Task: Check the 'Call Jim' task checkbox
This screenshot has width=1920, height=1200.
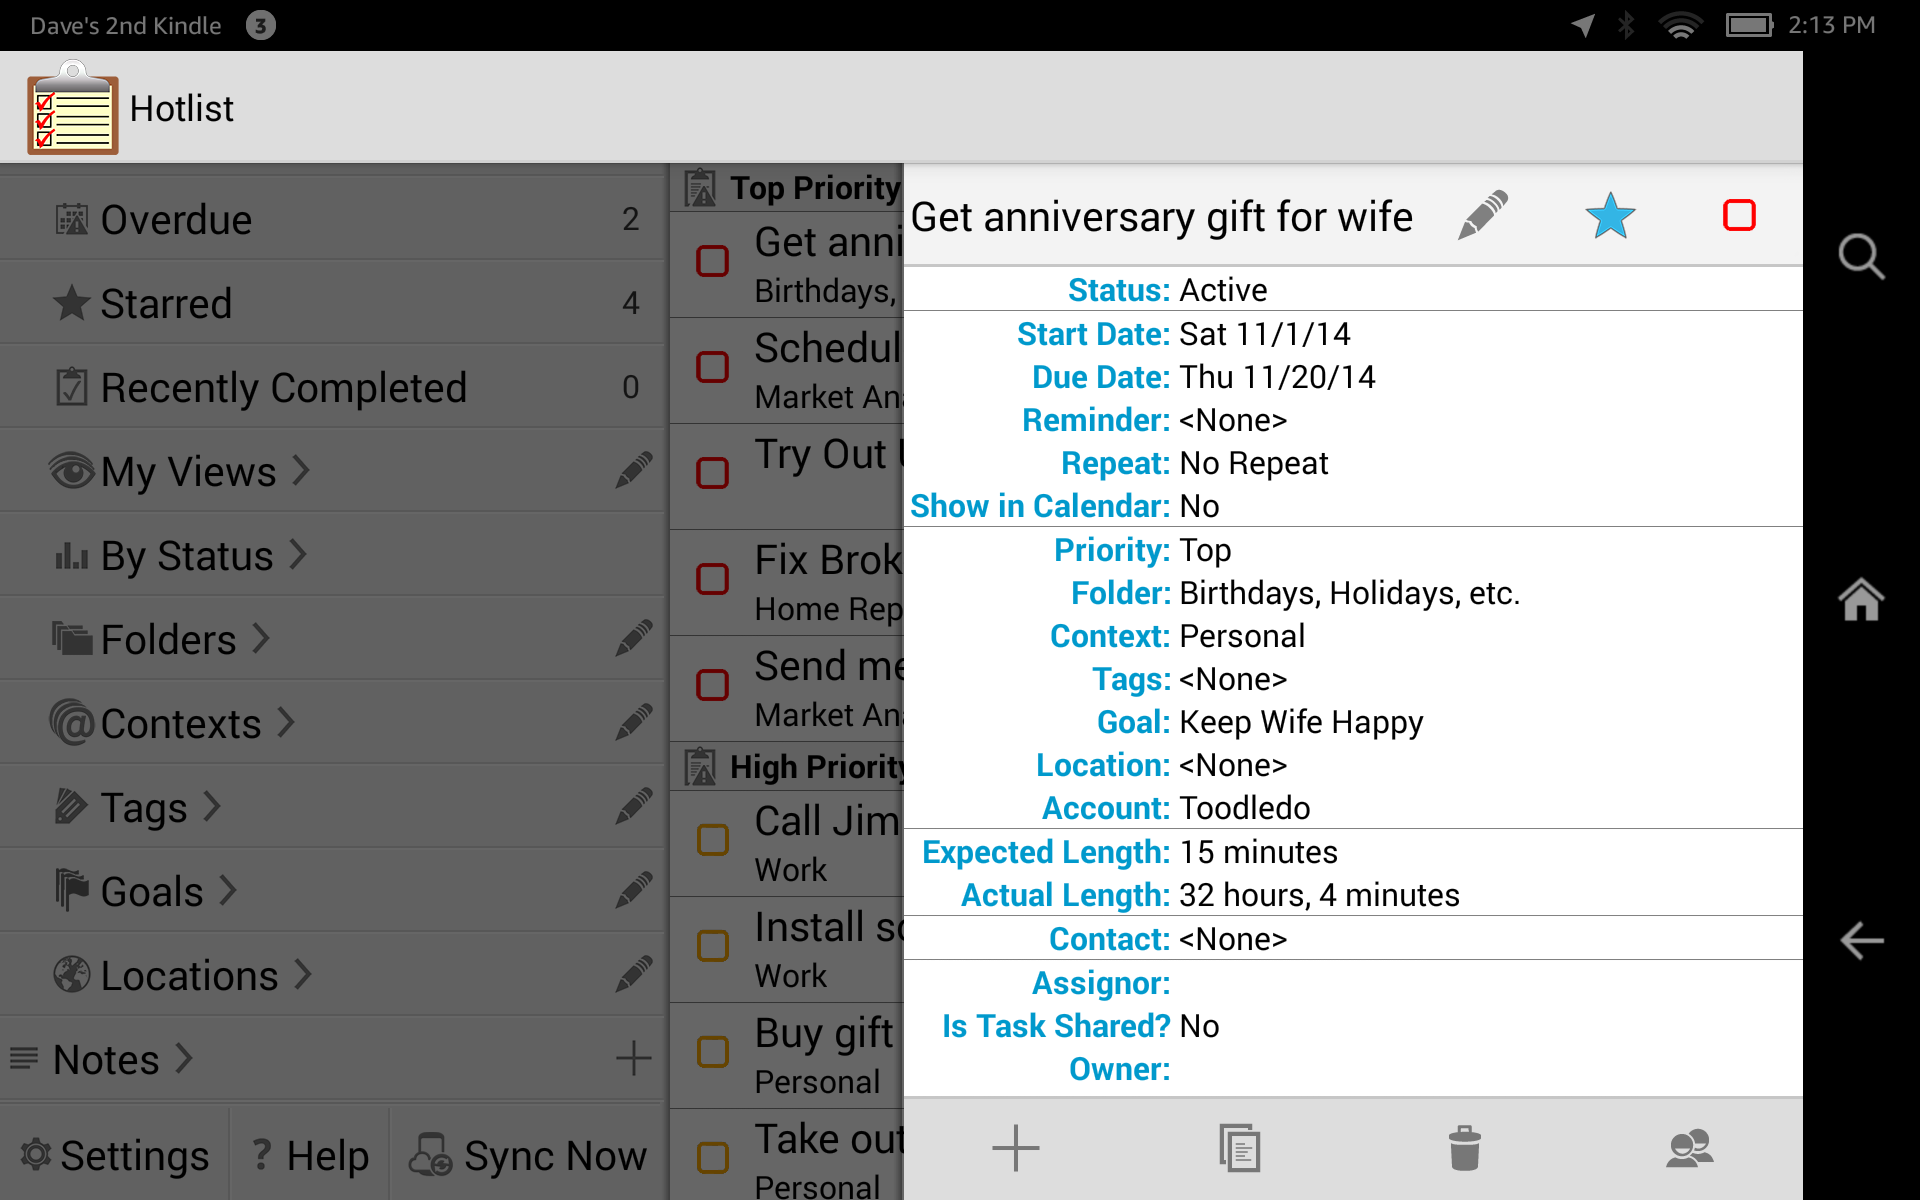Action: click(713, 840)
